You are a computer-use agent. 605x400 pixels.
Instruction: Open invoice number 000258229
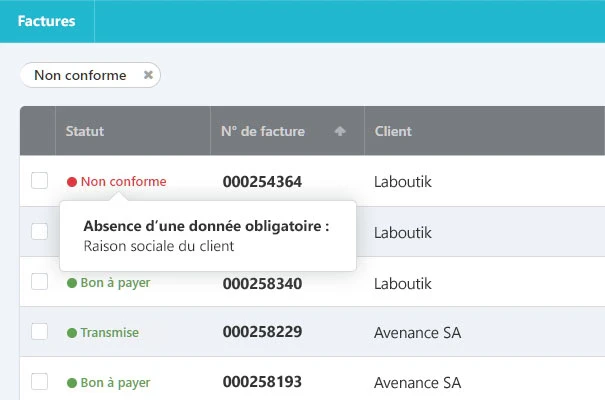[262, 332]
